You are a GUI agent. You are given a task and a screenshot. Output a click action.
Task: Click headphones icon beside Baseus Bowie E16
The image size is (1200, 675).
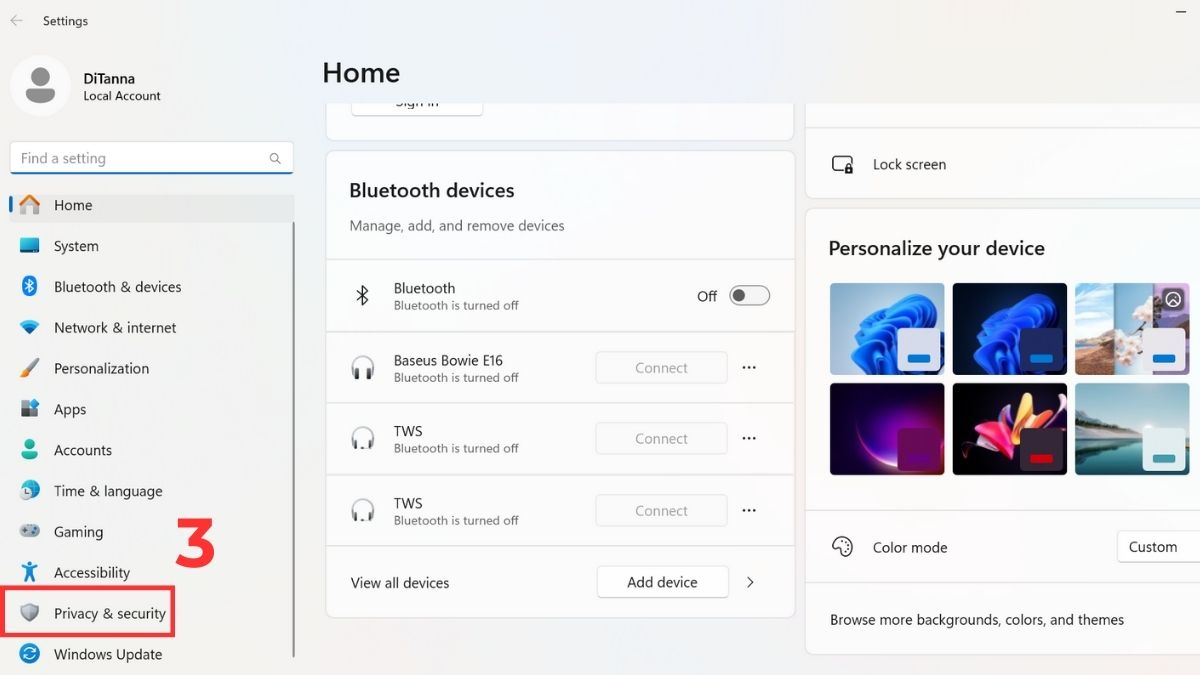click(x=363, y=368)
